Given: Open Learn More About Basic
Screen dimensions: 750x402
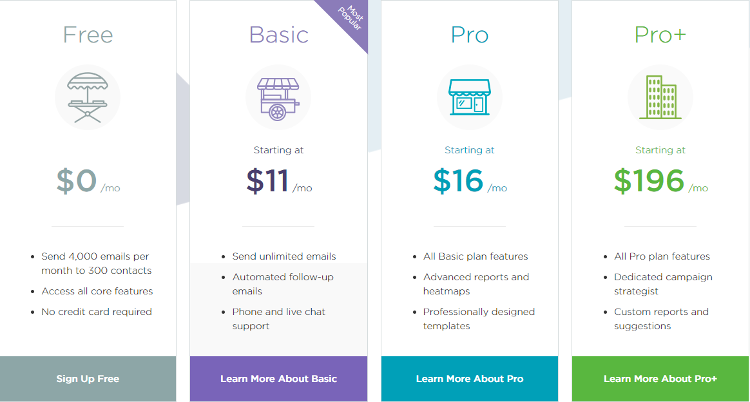Looking at the screenshot, I should pos(278,379).
